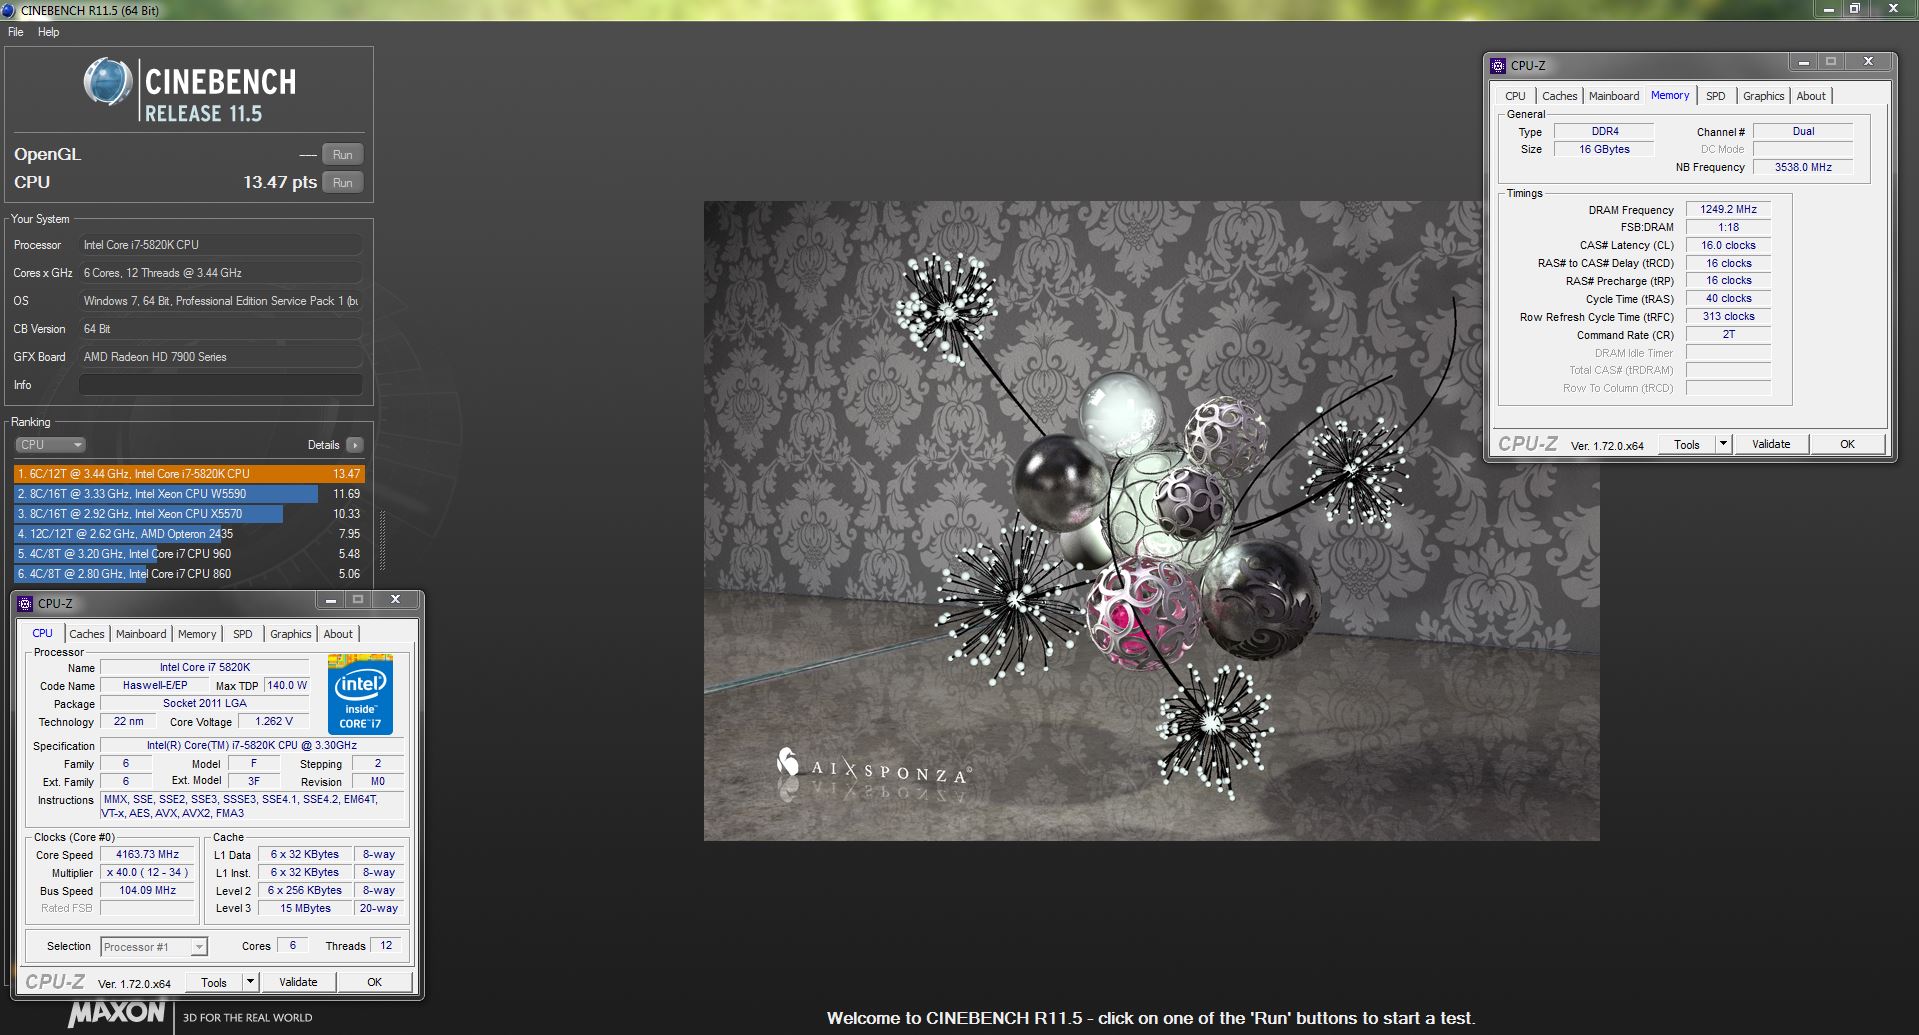Select ranking row 6 Core i7 860
The width and height of the screenshot is (1919, 1035).
(189, 574)
